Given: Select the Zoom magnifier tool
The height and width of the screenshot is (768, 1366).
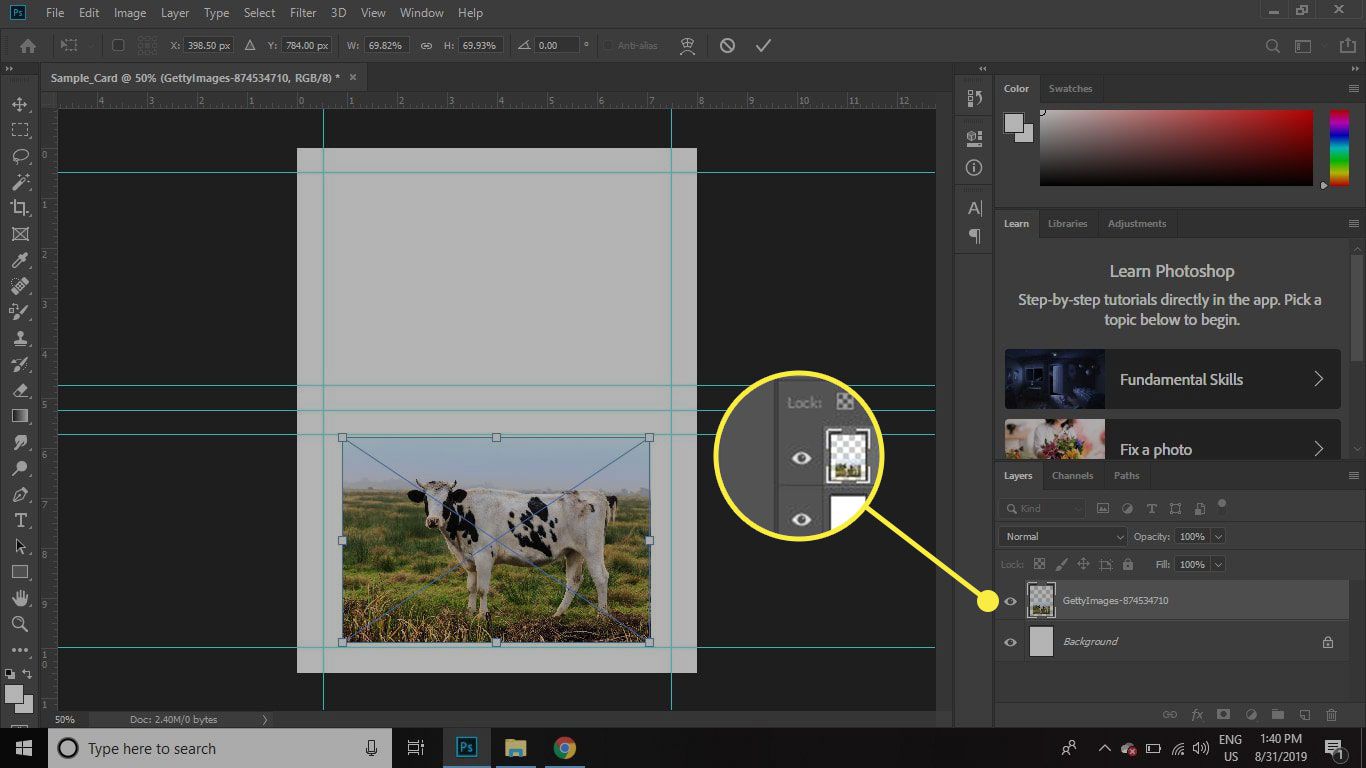Looking at the screenshot, I should coord(20,624).
